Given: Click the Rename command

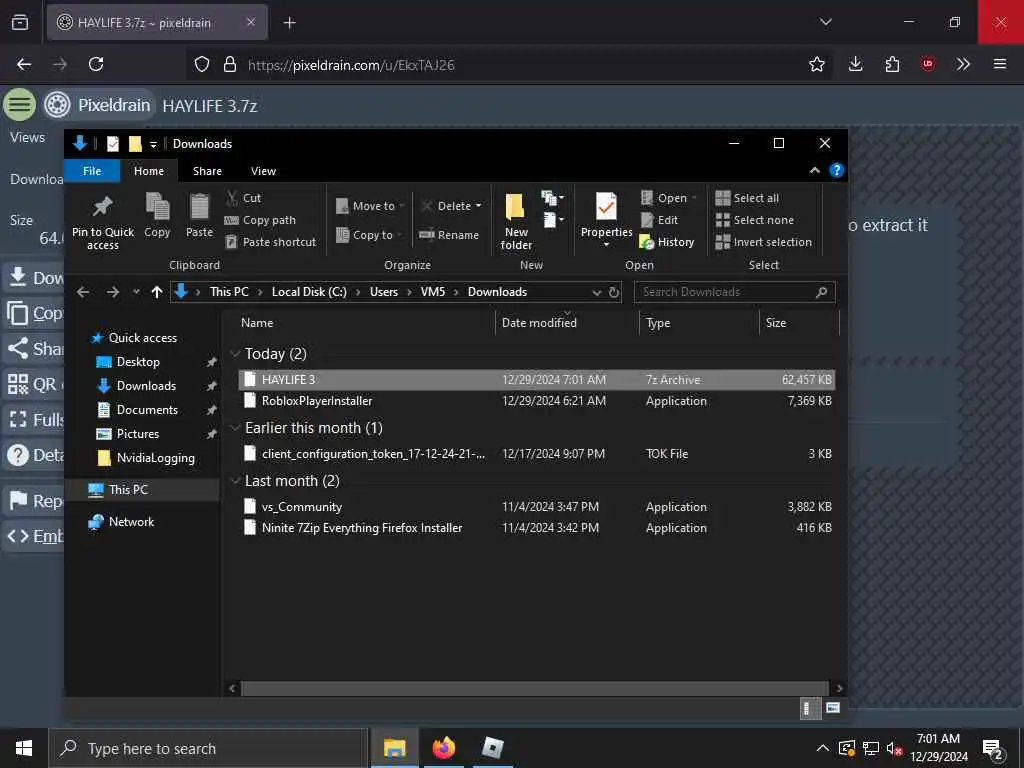Looking at the screenshot, I should pos(449,235).
